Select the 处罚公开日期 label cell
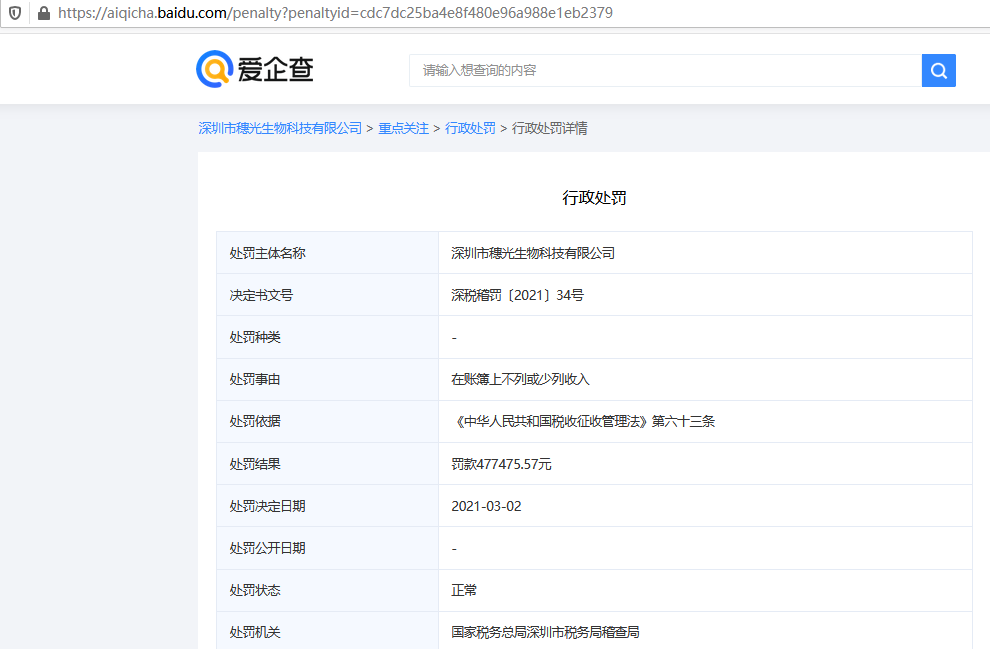This screenshot has width=990, height=649. click(x=328, y=548)
